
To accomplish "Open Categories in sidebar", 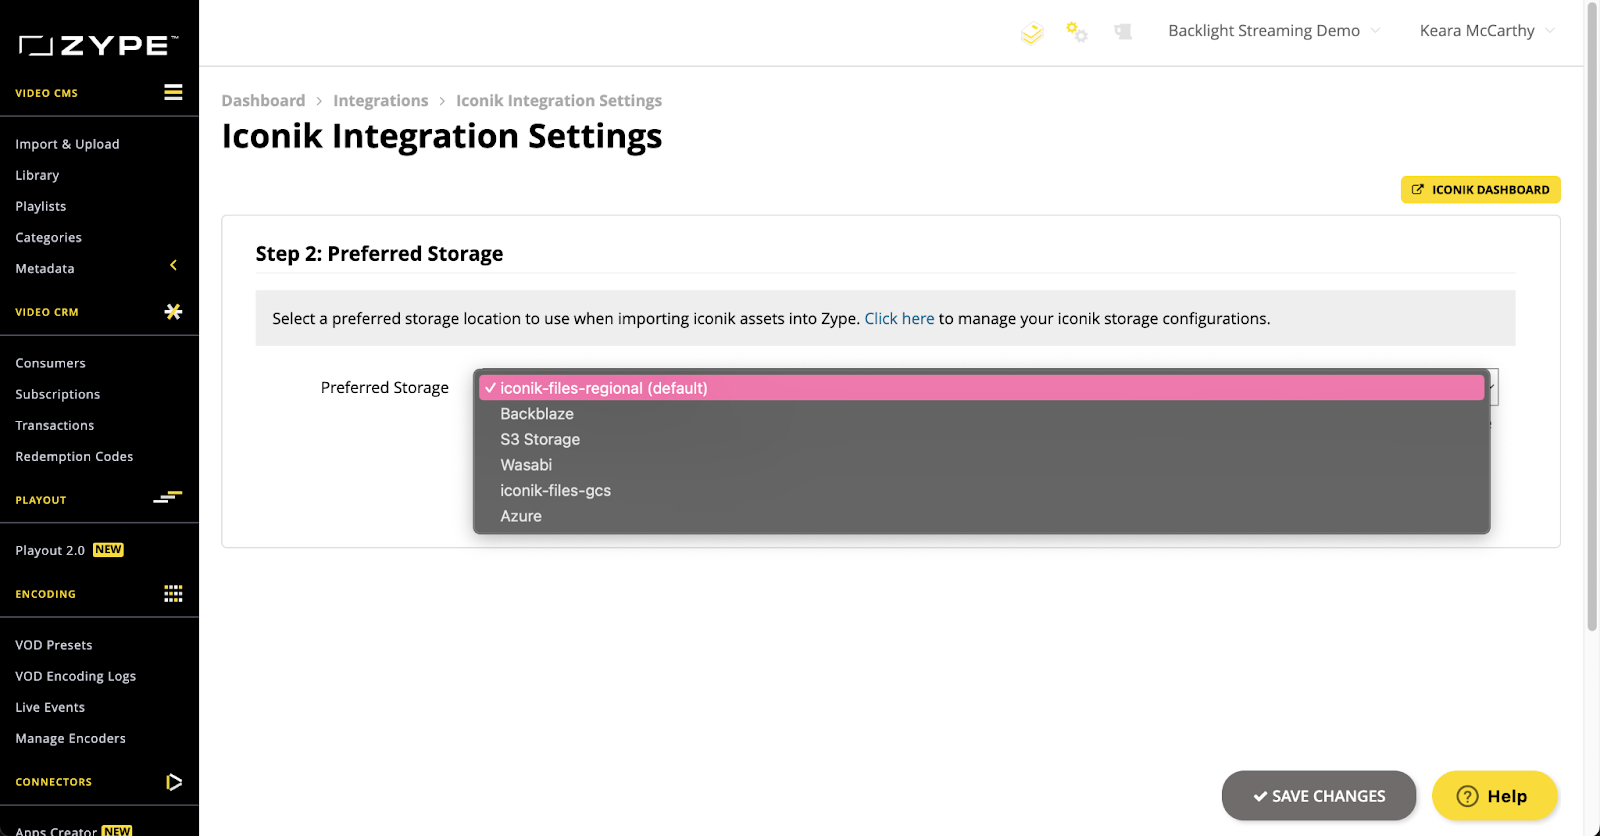I will [x=48, y=237].
